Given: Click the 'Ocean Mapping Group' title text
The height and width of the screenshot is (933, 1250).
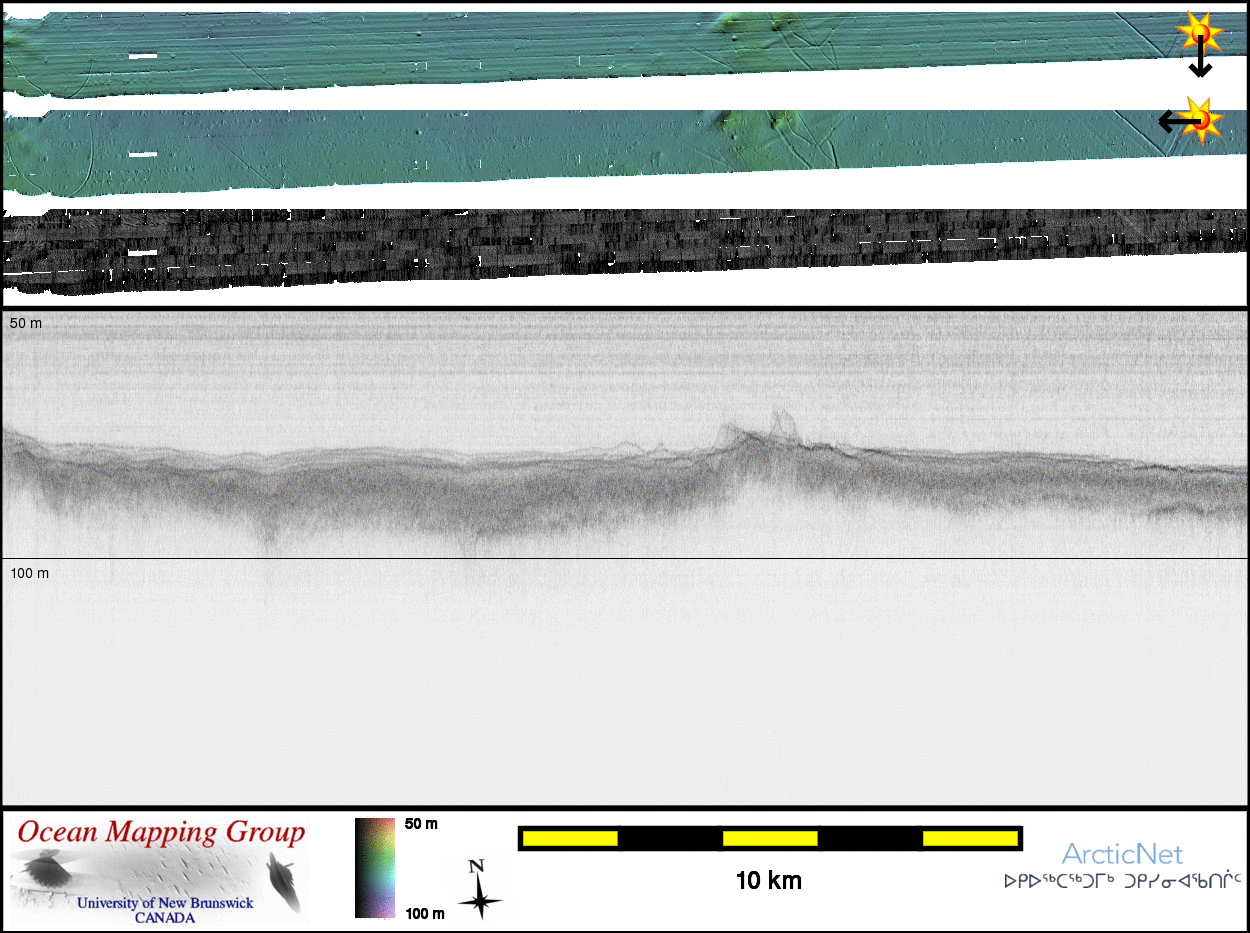Looking at the screenshot, I should pos(161,832).
